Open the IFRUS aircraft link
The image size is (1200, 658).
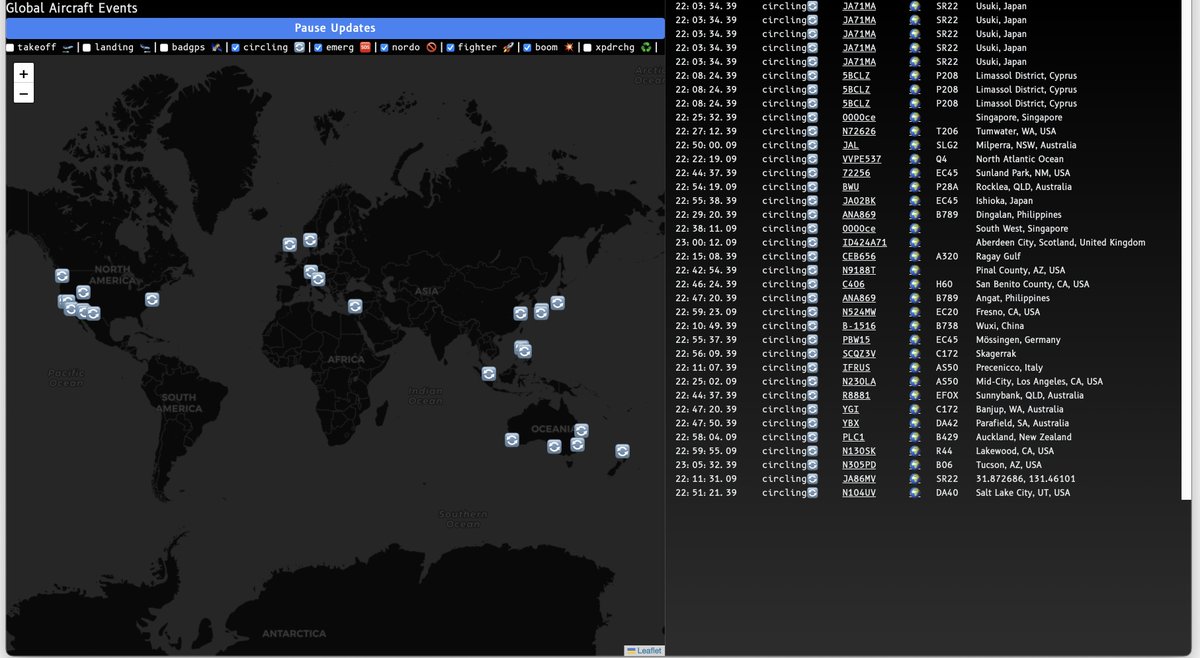click(x=856, y=368)
